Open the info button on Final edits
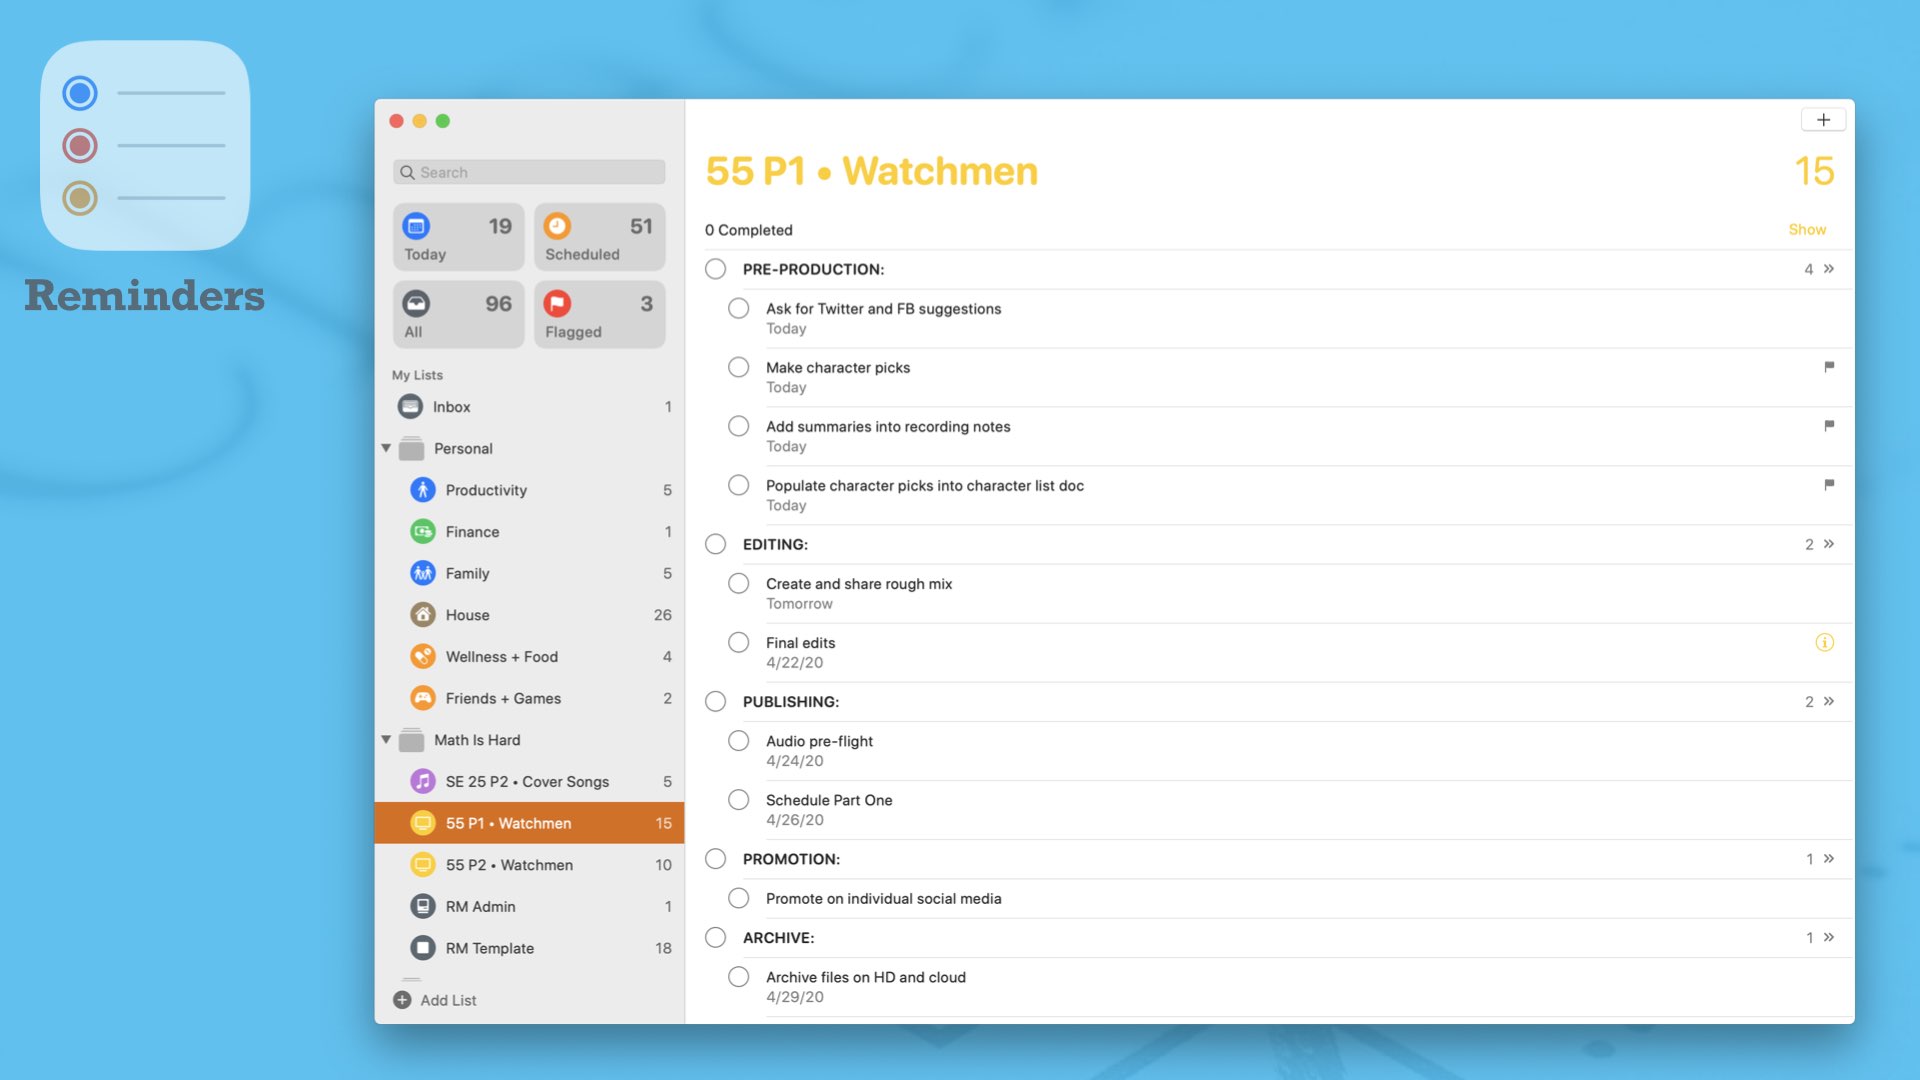 [x=1825, y=643]
